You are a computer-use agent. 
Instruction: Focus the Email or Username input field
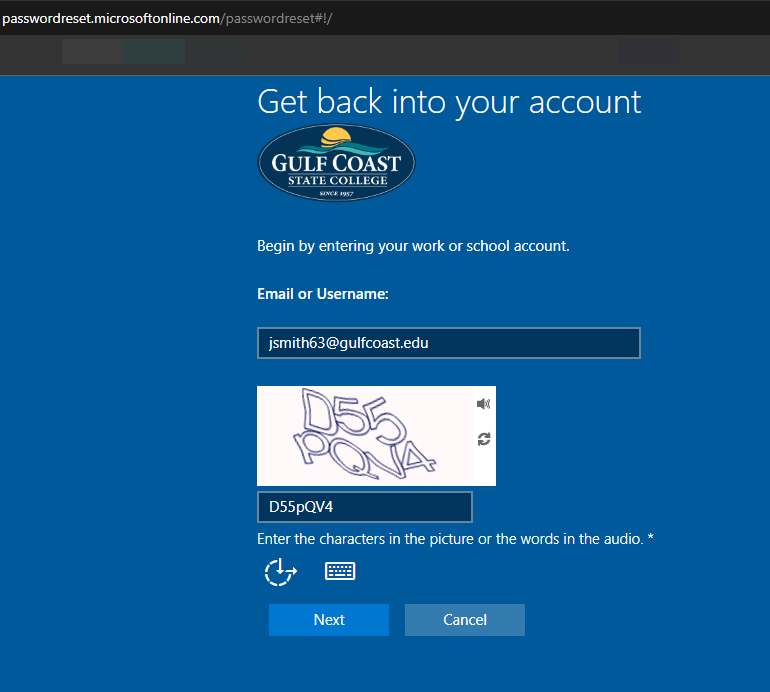[448, 343]
